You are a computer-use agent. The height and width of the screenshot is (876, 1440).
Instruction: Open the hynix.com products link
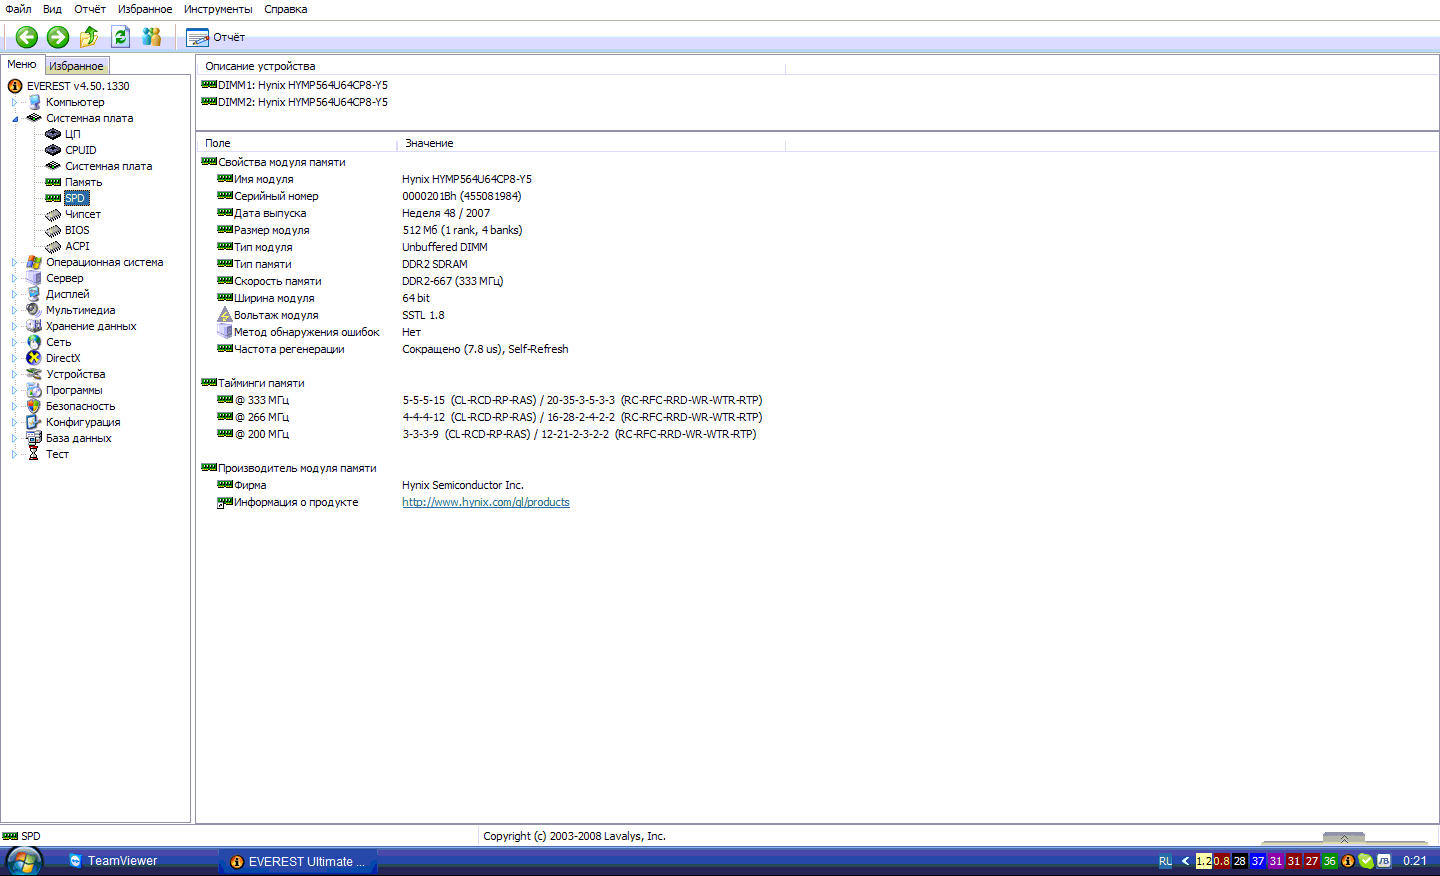tap(486, 502)
